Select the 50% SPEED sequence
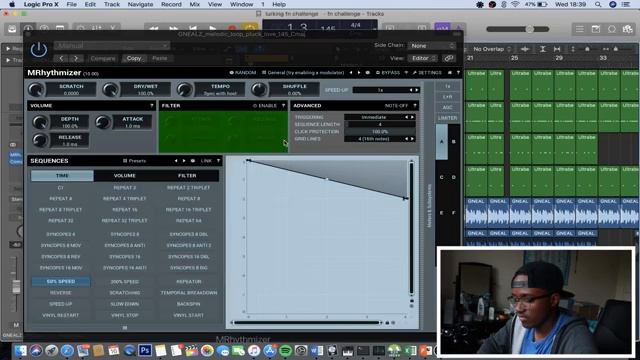Screen dimensions: 640x360 pyautogui.click(x=60, y=282)
